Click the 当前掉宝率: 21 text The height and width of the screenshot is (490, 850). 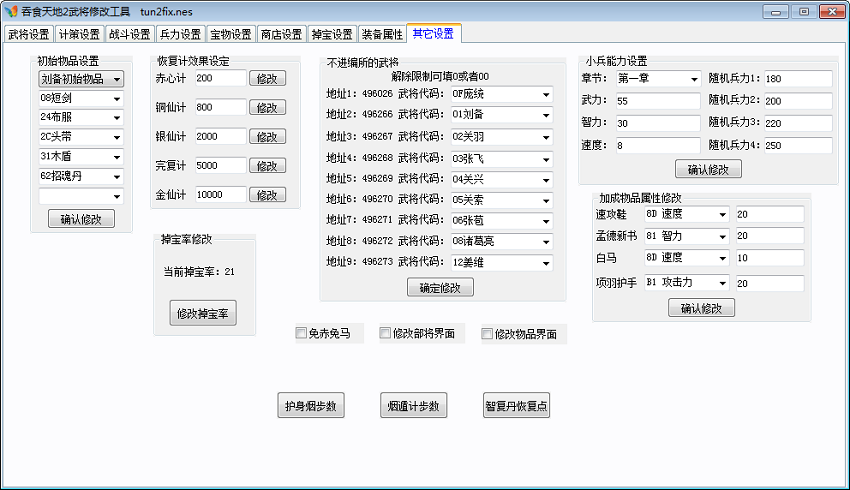[199, 272]
